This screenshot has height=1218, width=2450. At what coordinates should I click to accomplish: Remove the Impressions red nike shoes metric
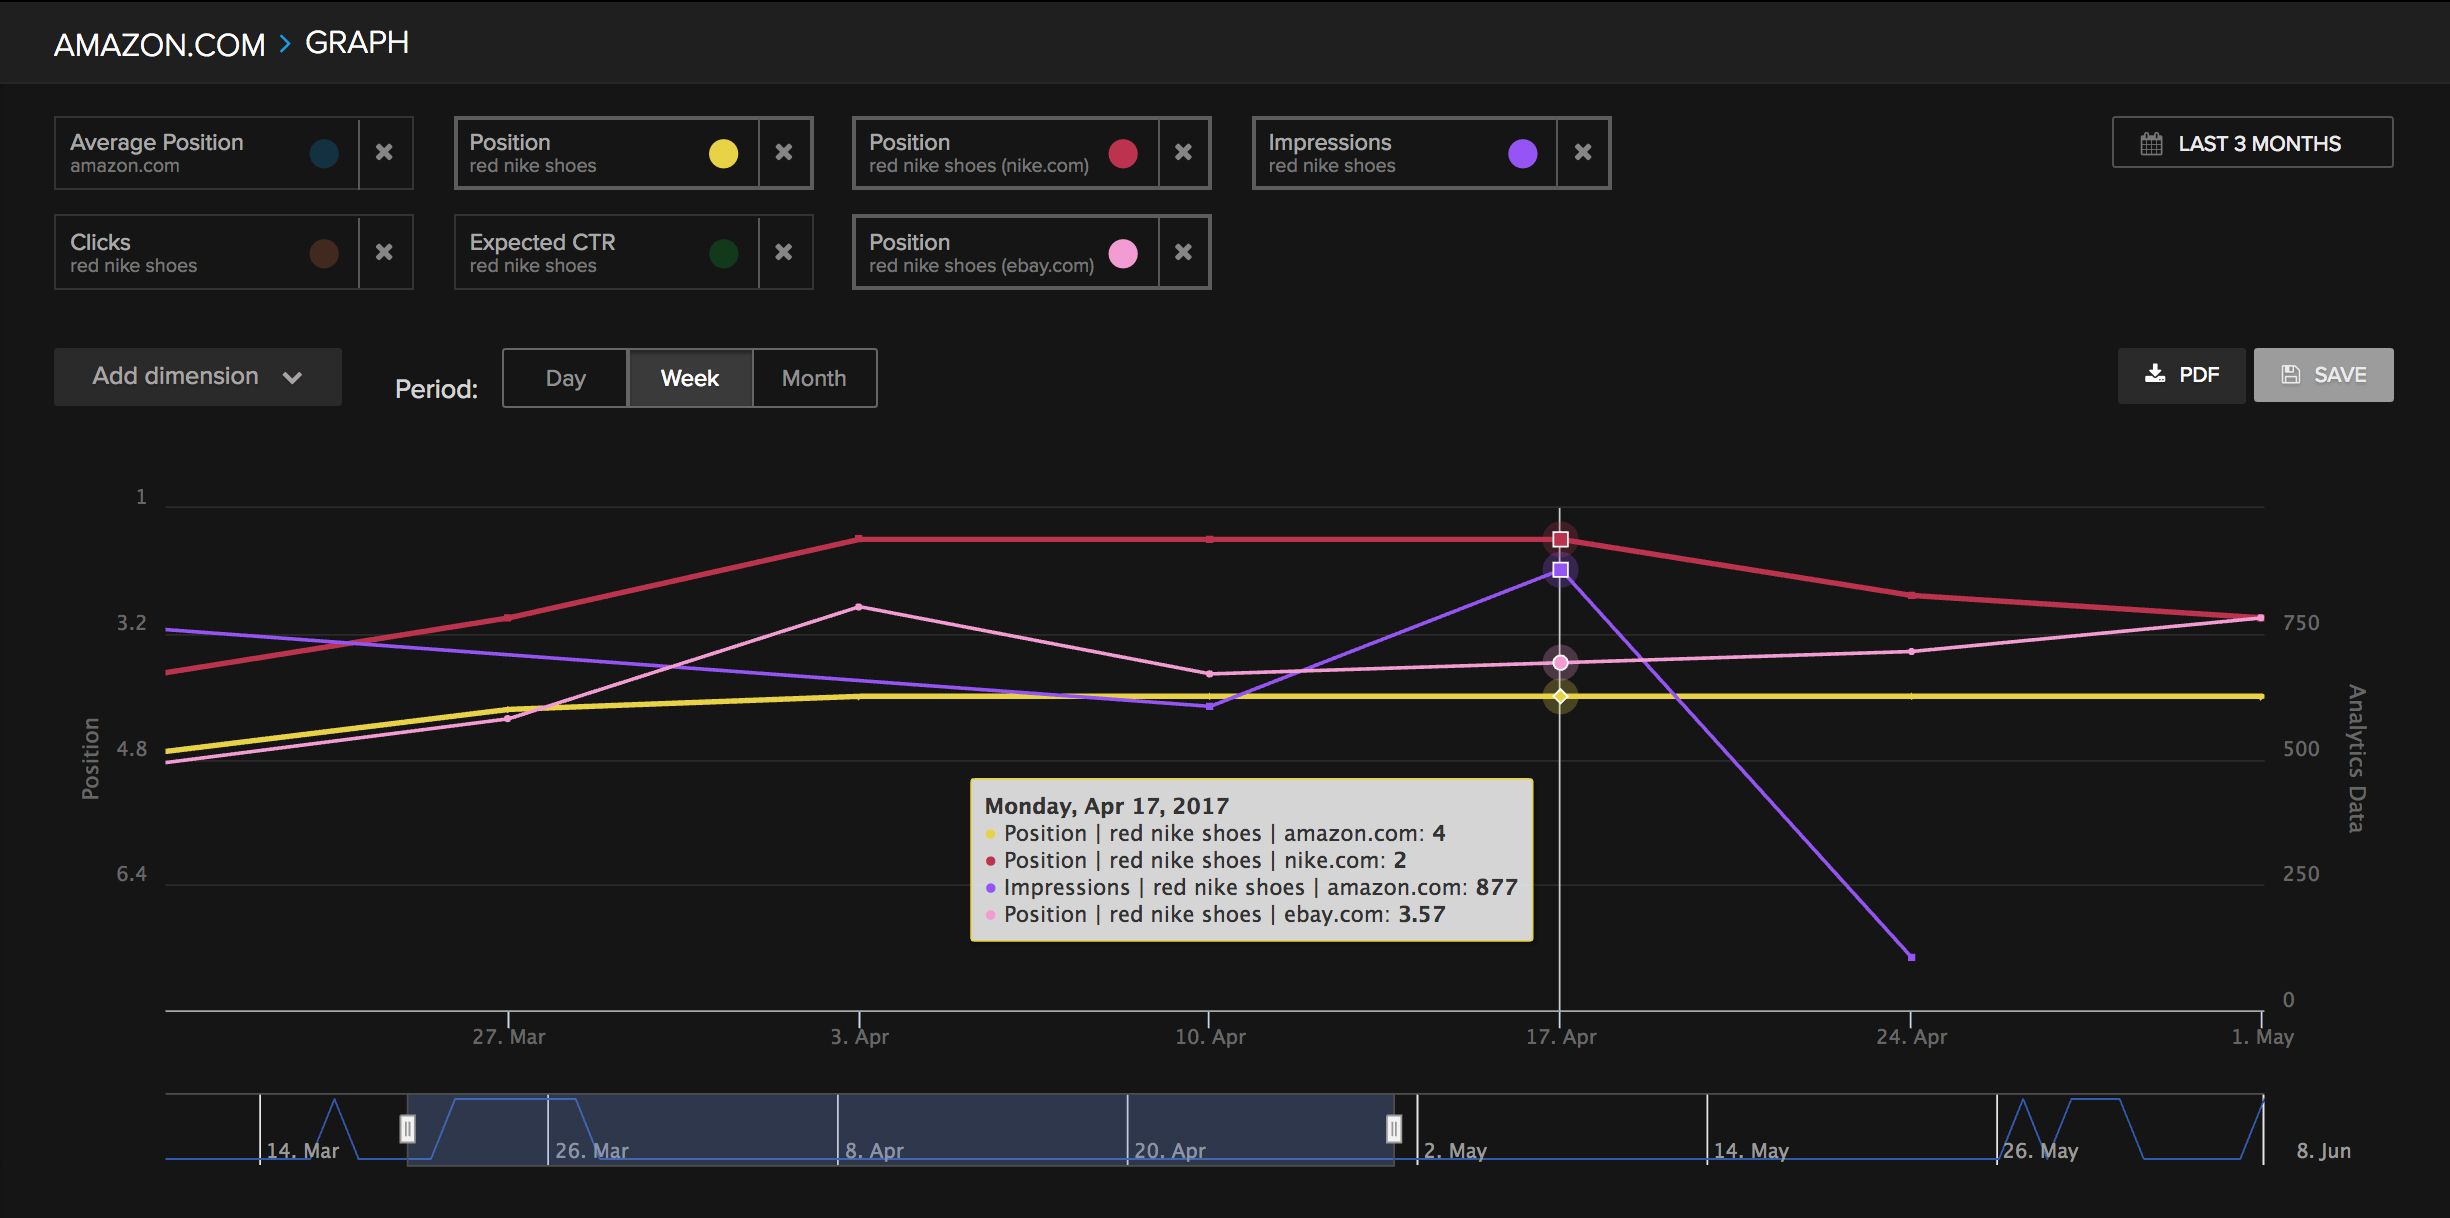[1581, 151]
